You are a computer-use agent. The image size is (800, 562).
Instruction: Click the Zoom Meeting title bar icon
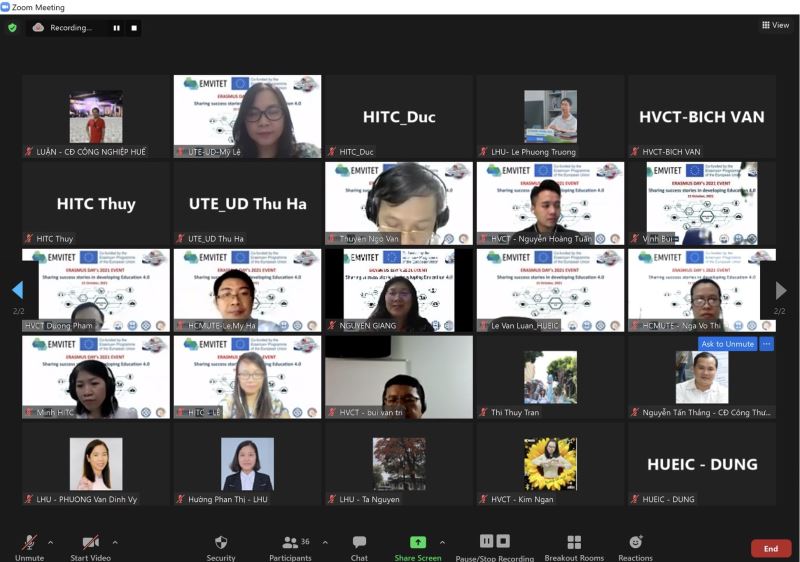[x=5, y=7]
